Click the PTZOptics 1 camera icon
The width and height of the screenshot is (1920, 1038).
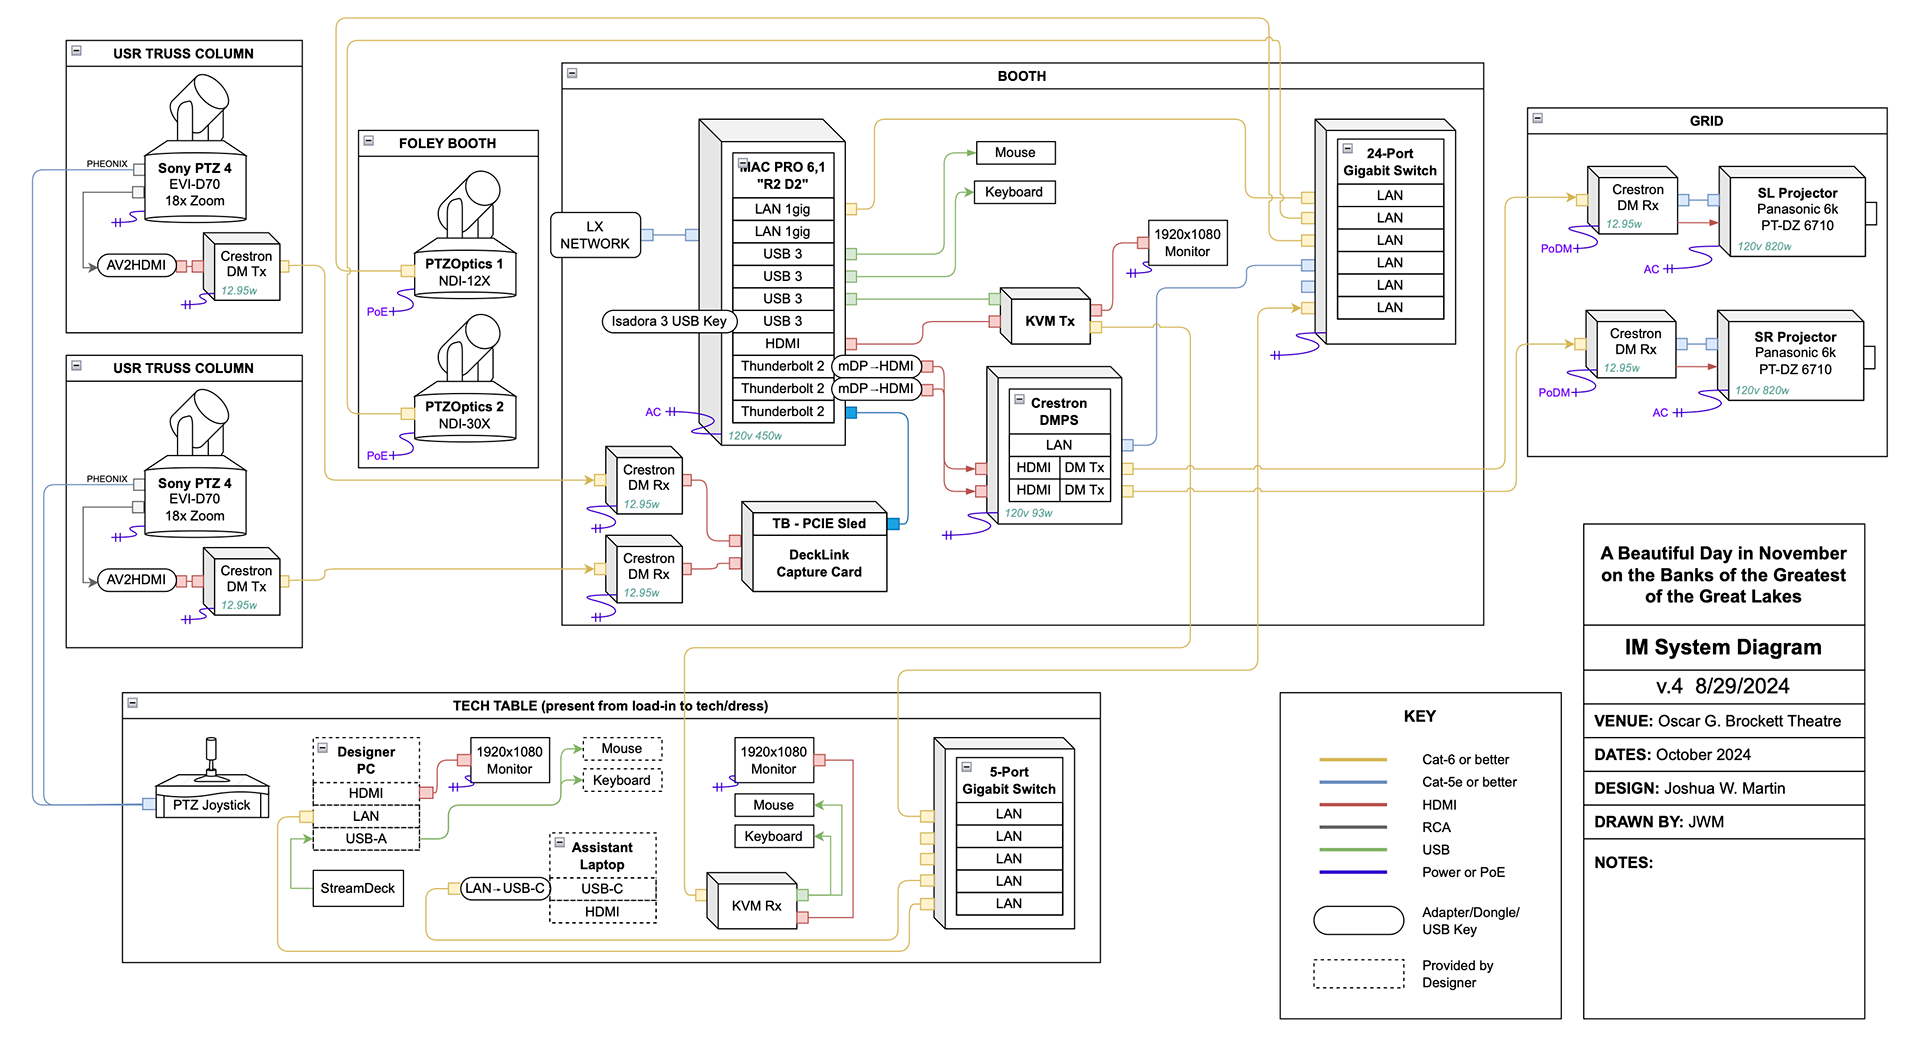point(468,205)
